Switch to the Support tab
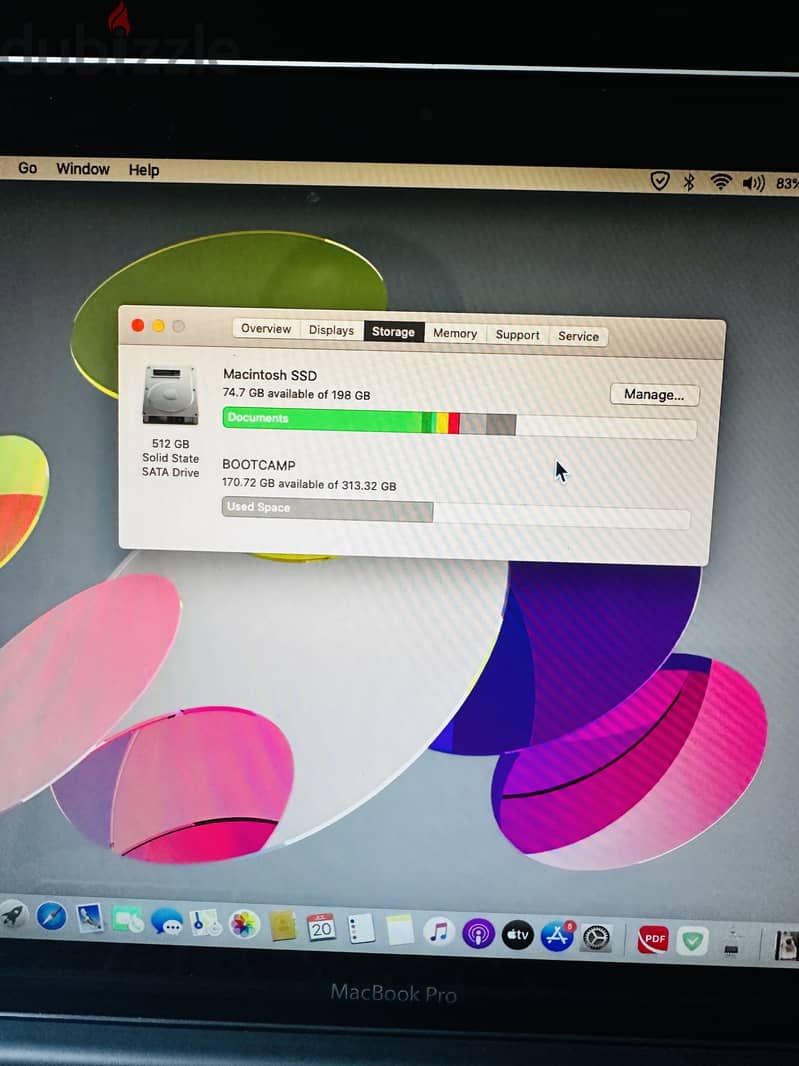Image resolution: width=799 pixels, height=1066 pixels. click(517, 335)
